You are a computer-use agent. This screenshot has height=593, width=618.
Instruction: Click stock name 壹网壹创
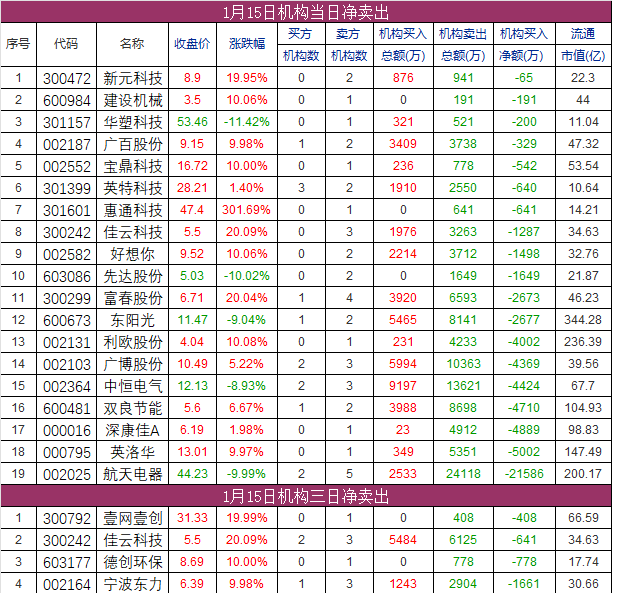133,519
